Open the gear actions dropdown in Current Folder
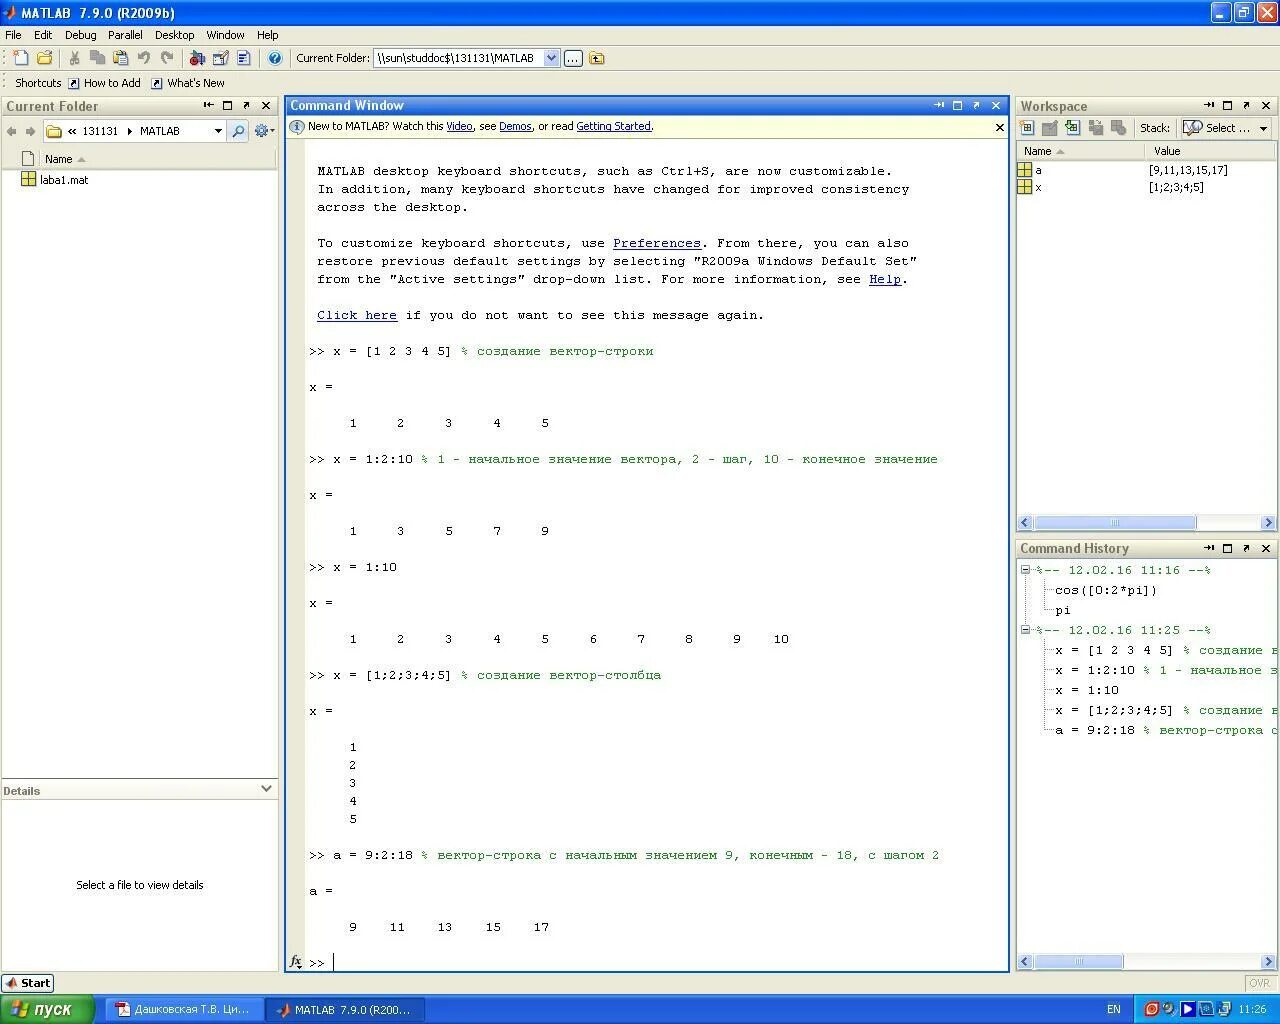 coord(264,131)
